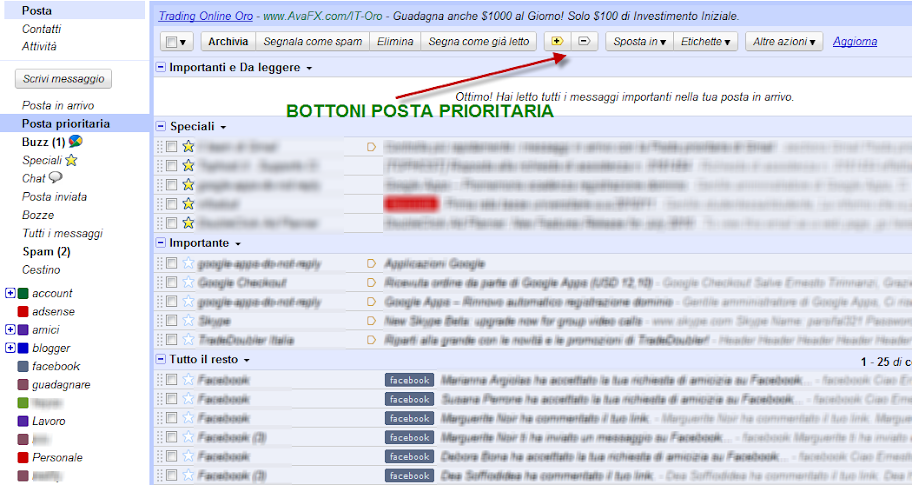Image resolution: width=912 pixels, height=485 pixels.
Task: Mark as not important with the minus button
Action: [x=585, y=41]
